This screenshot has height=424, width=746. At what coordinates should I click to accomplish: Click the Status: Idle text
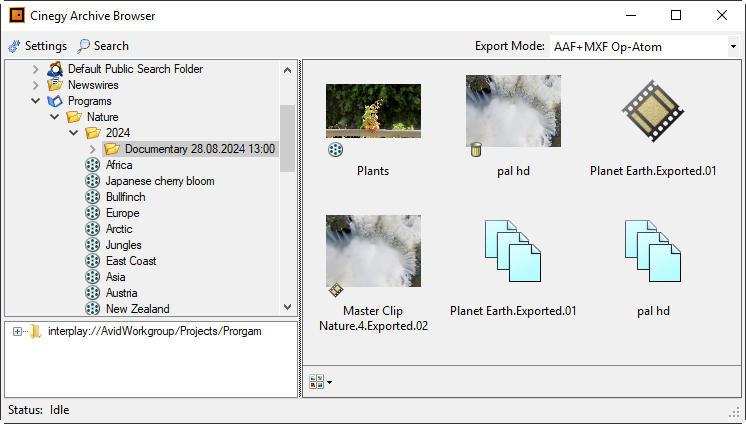pyautogui.click(x=39, y=410)
